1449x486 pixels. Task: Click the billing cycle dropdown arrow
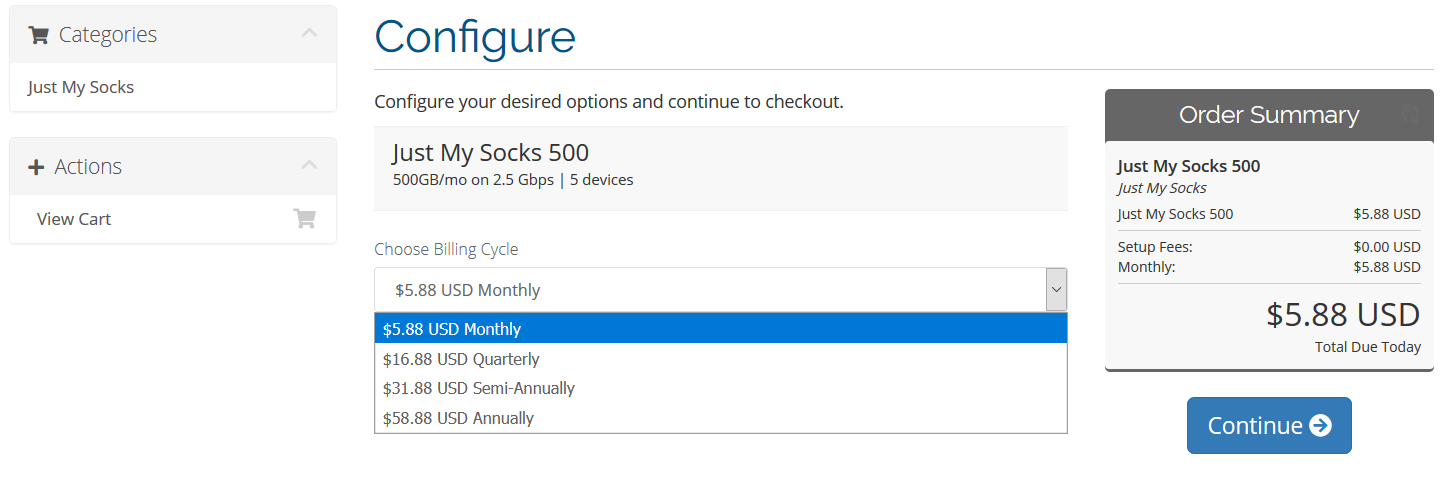1056,290
